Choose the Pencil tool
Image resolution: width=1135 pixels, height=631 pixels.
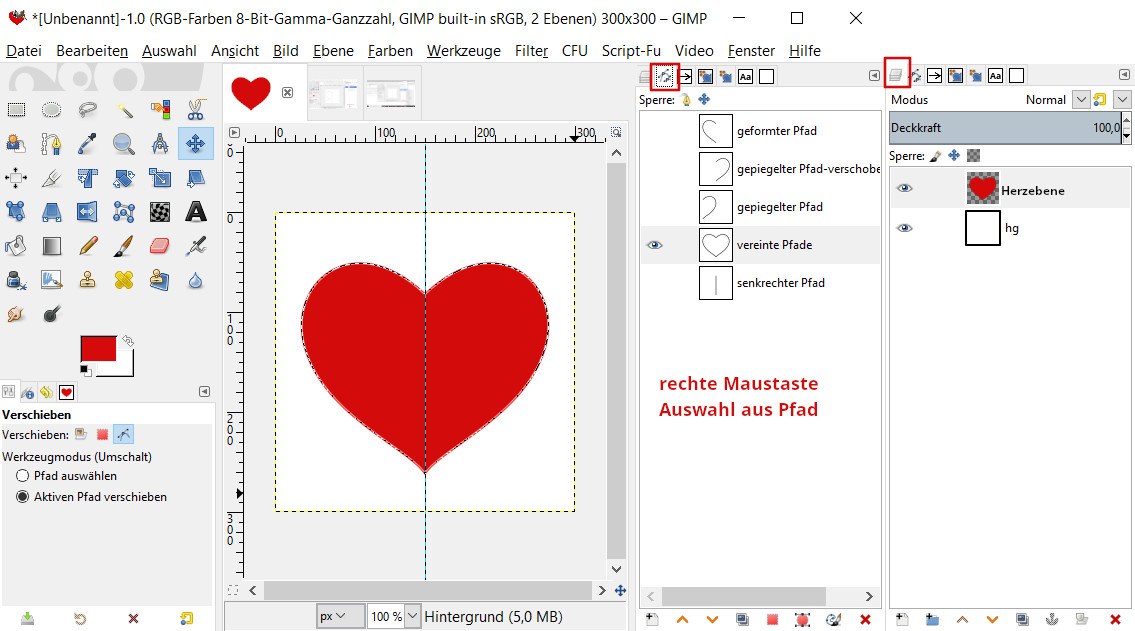coord(88,245)
